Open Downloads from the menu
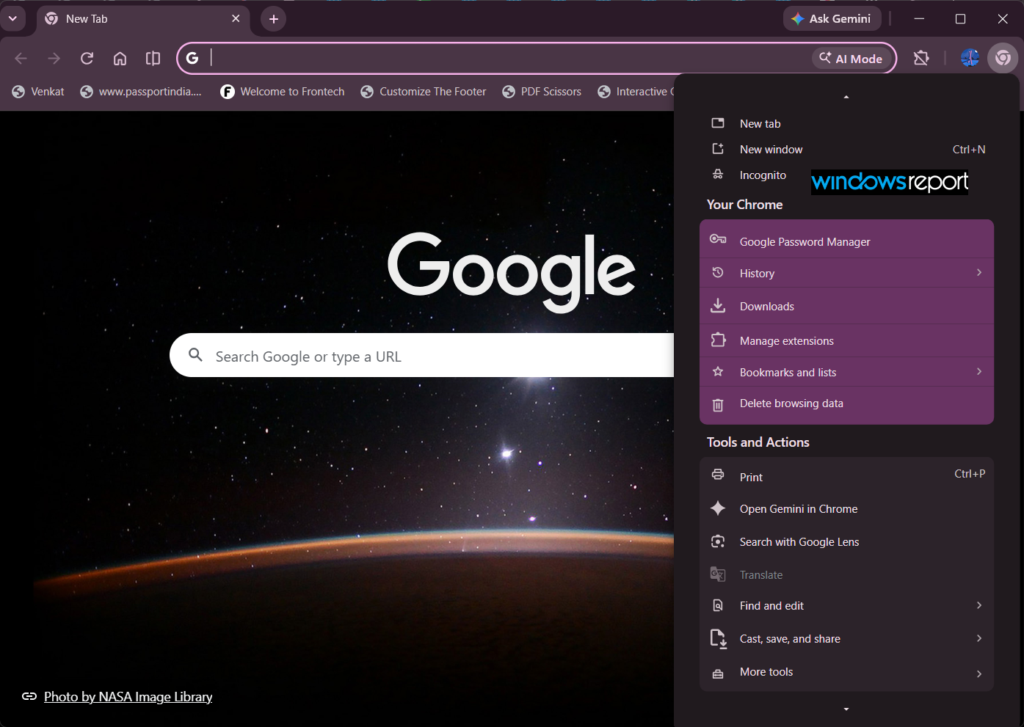 846,306
